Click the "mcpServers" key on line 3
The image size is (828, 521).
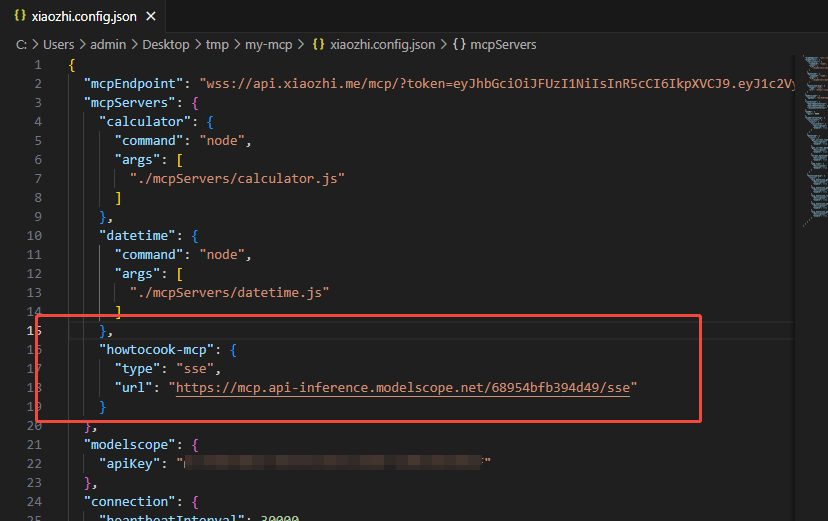coord(130,103)
